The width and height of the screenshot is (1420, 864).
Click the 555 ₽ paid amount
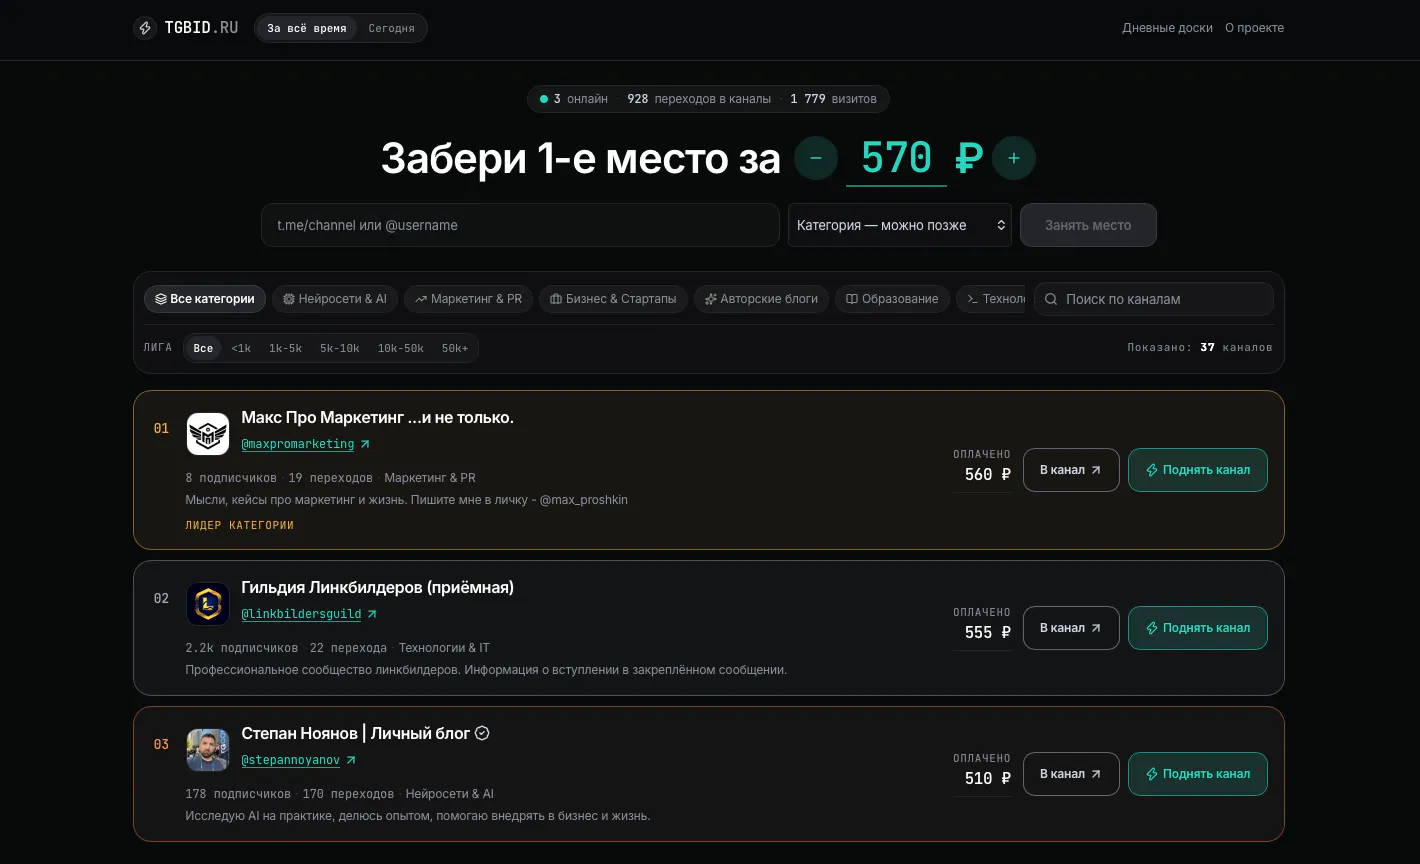click(x=988, y=633)
